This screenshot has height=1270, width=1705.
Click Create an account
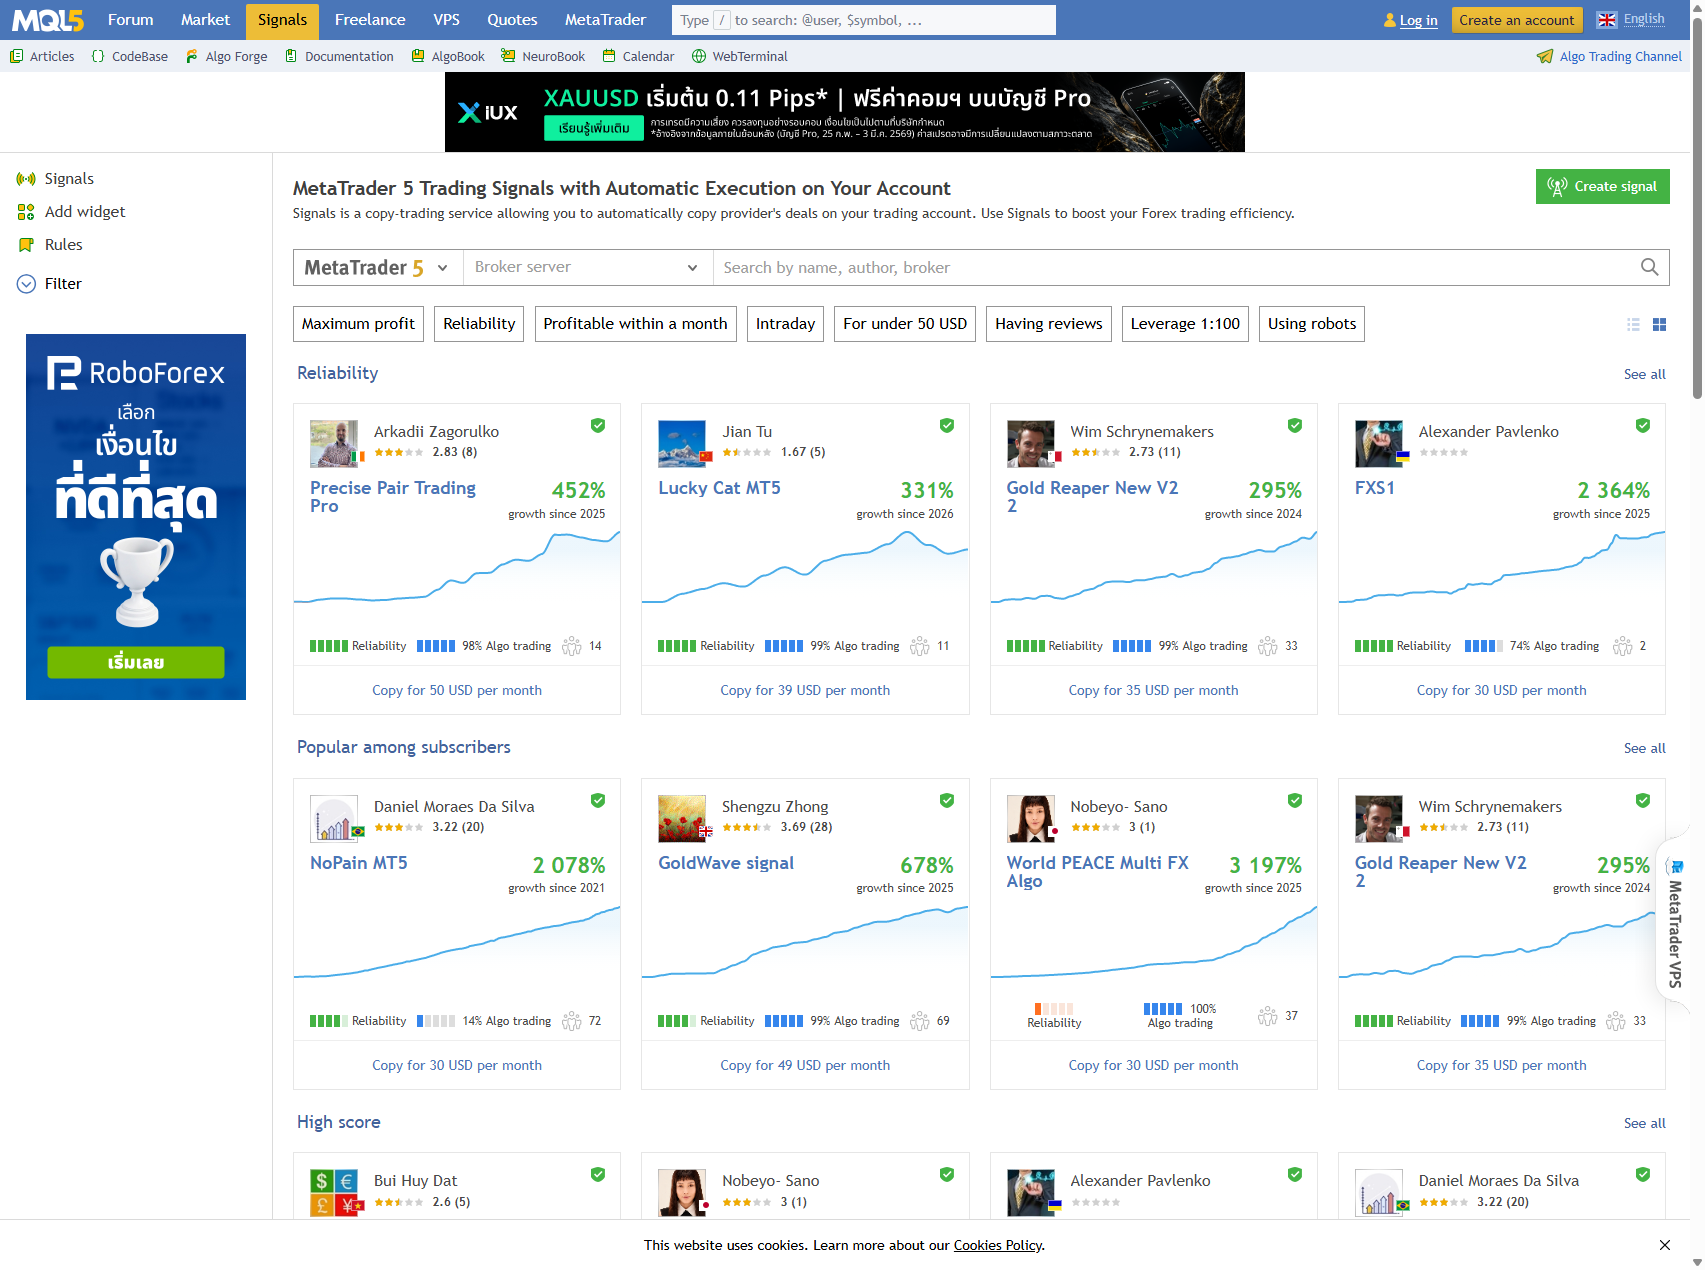tap(1516, 20)
